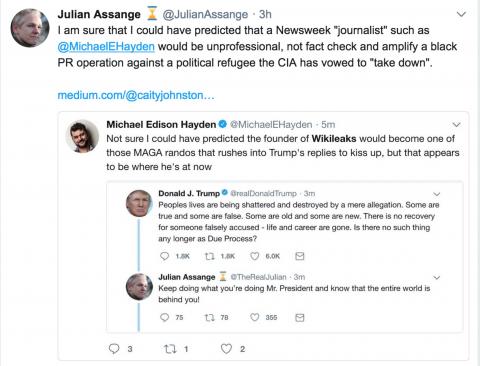Reply to @TheRealJulian's tweet with 75 replies
The image size is (480, 366).
click(x=165, y=317)
